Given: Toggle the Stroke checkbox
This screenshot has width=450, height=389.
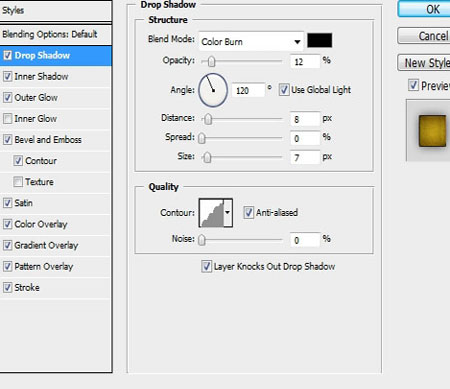Looking at the screenshot, I should [7, 287].
